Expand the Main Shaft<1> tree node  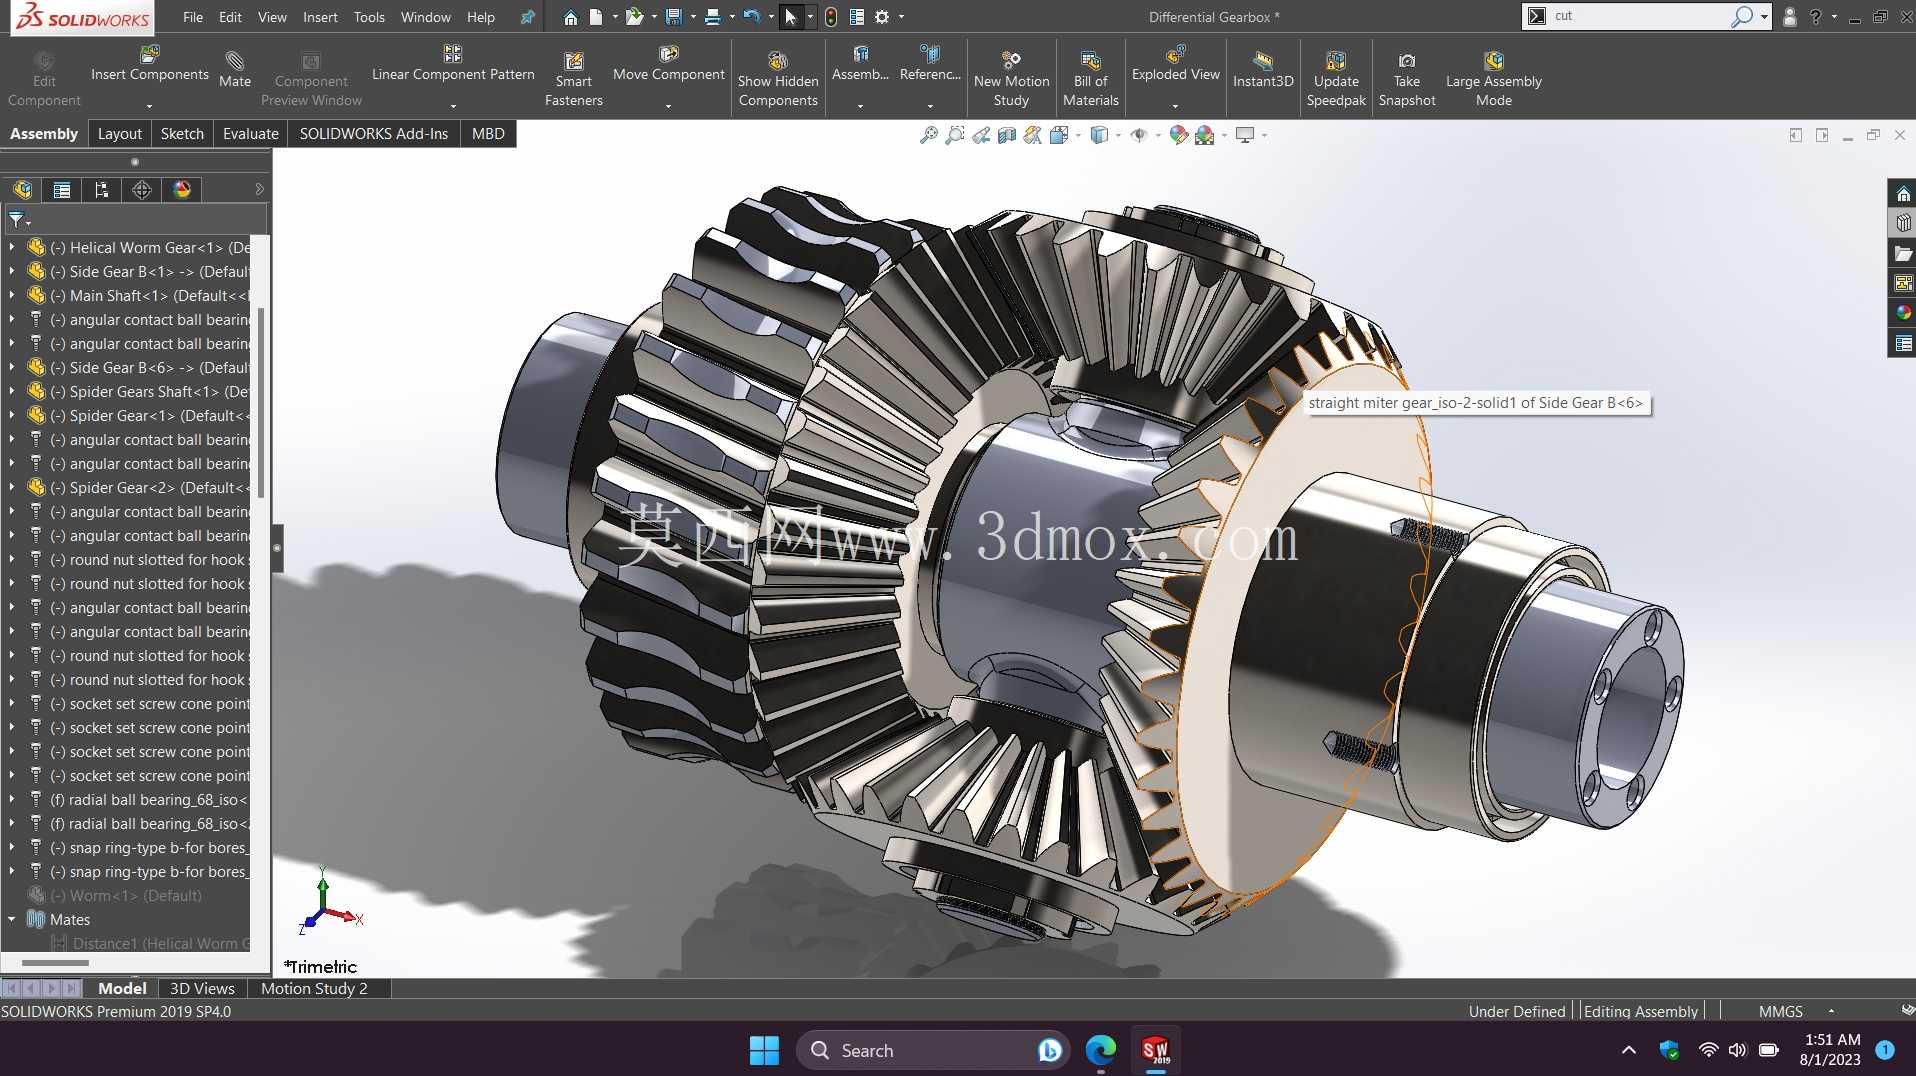(11, 295)
